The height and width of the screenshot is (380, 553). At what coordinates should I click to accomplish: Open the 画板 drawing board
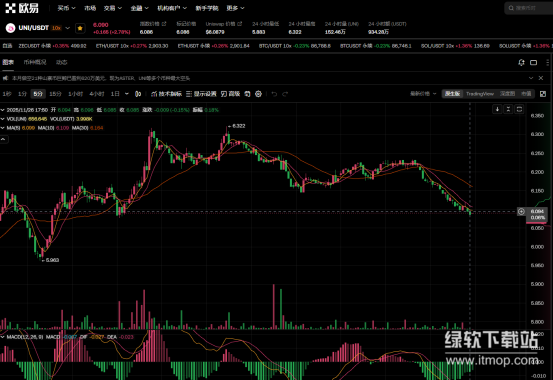[x=230, y=94]
